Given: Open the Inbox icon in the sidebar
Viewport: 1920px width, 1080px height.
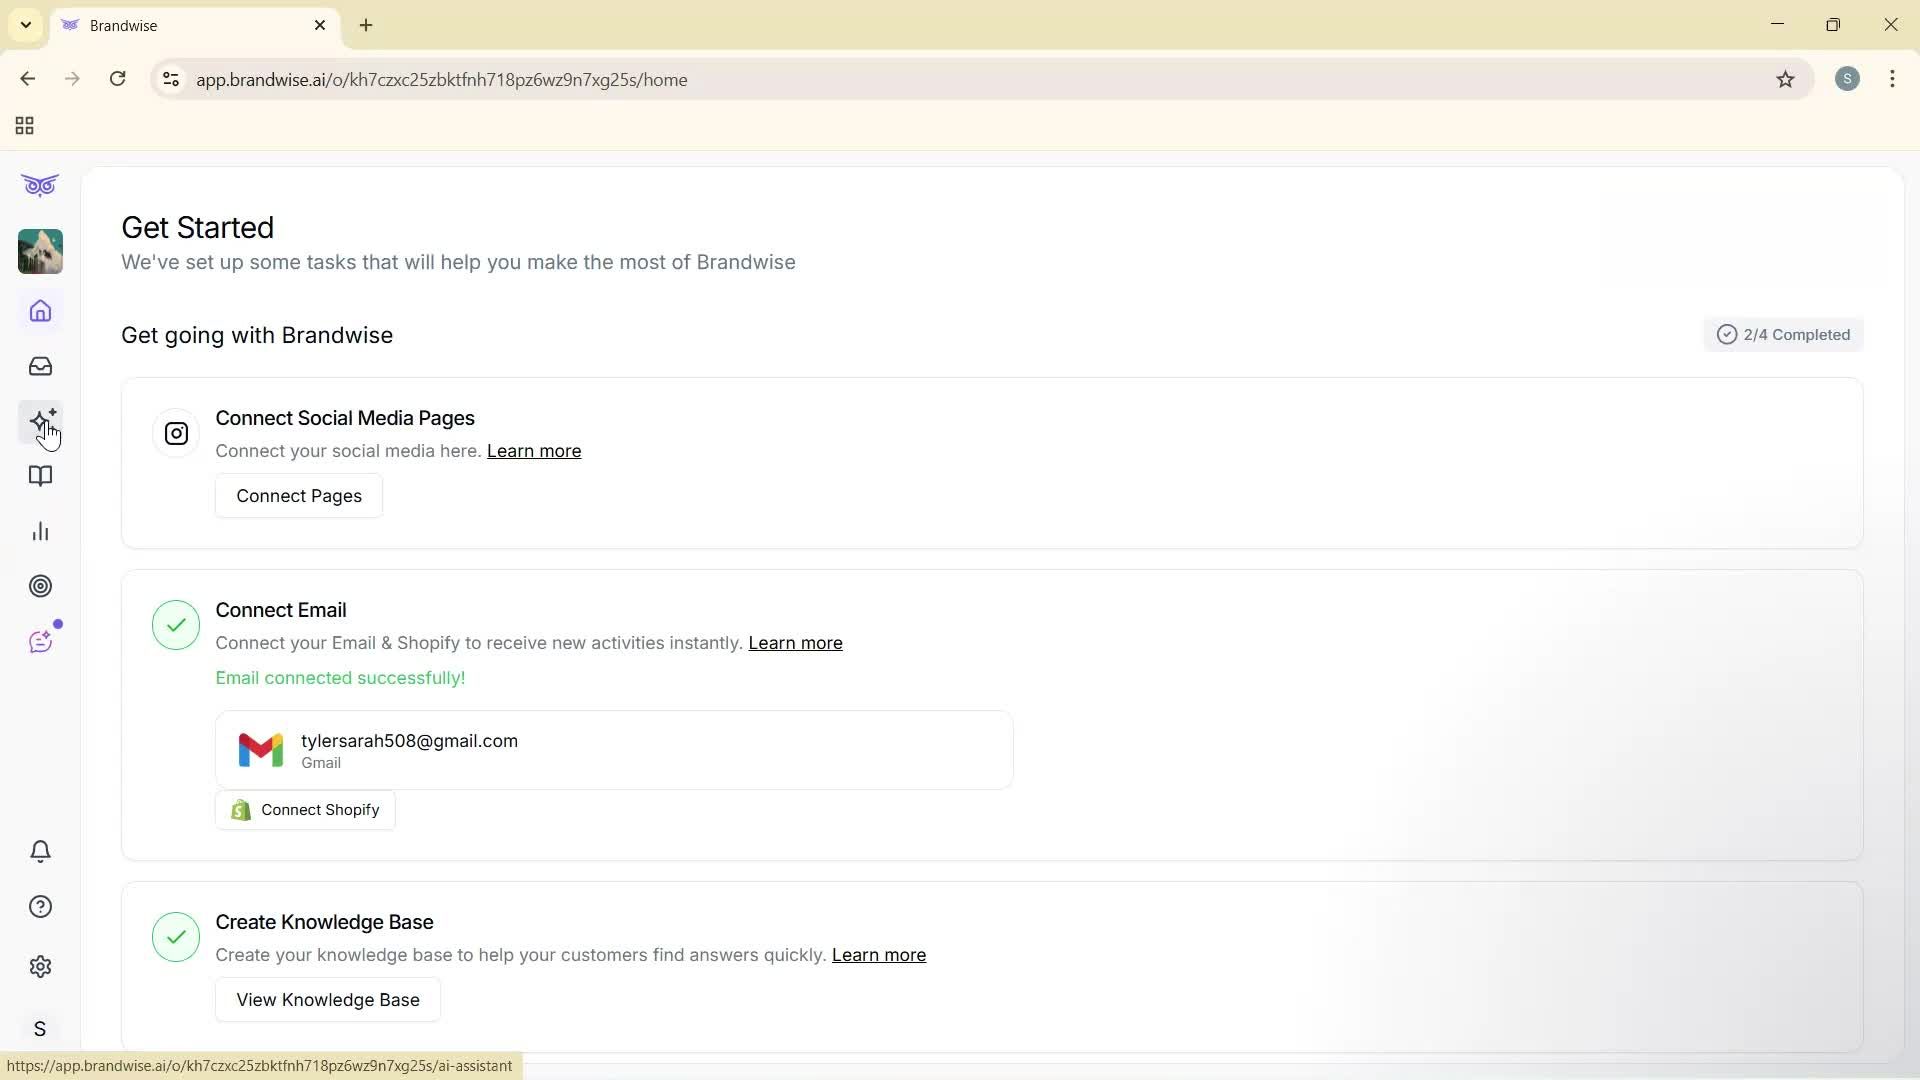Looking at the screenshot, I should 40,366.
